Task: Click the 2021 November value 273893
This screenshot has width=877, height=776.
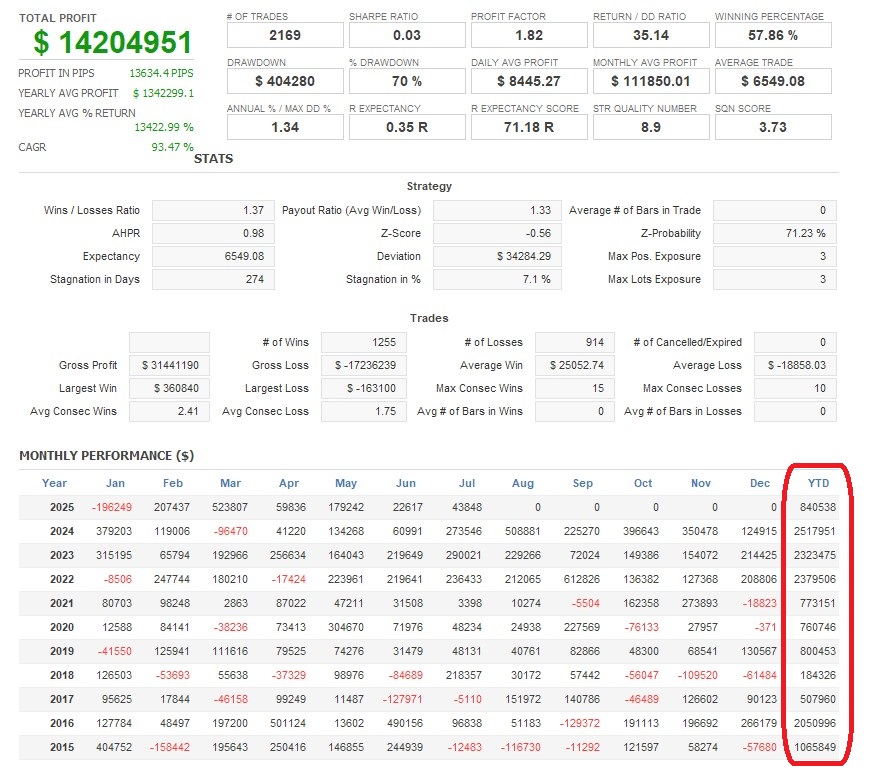Action: 700,604
